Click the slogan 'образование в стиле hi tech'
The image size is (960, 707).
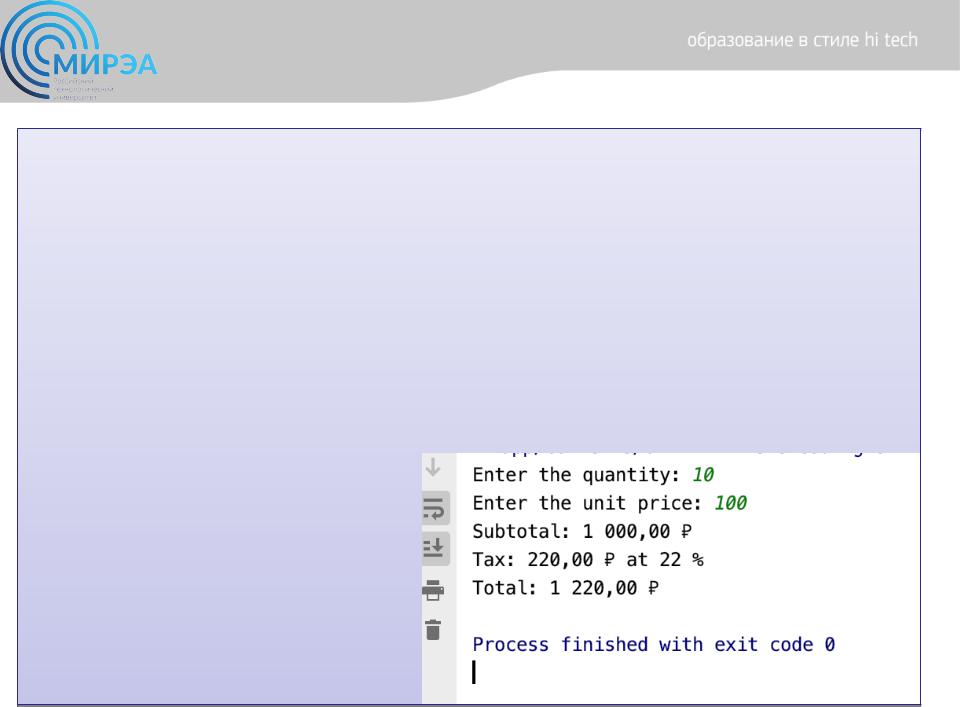pos(802,40)
